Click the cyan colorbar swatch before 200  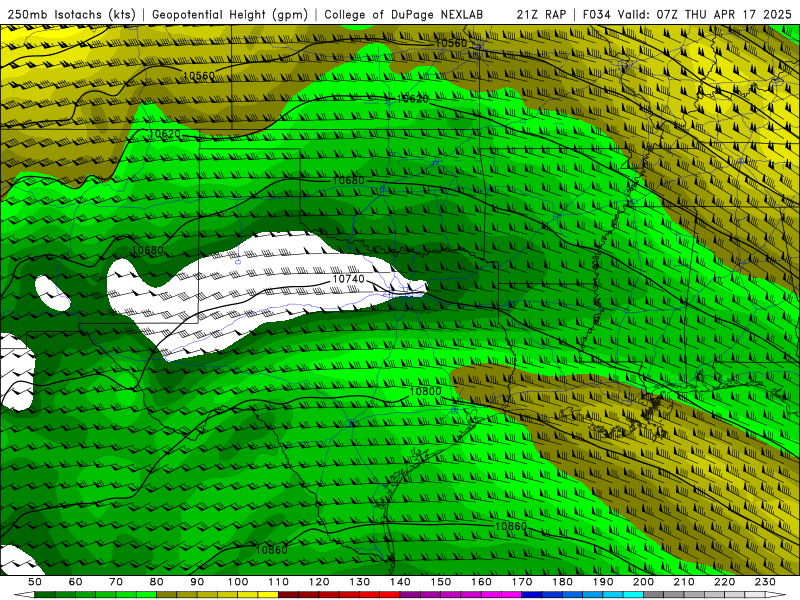point(633,594)
